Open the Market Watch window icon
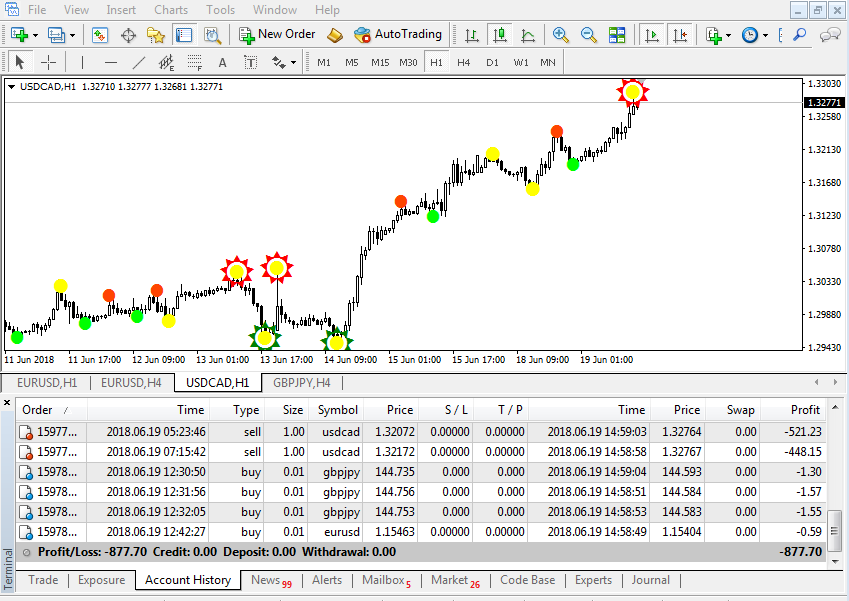849x601 pixels. click(100, 36)
